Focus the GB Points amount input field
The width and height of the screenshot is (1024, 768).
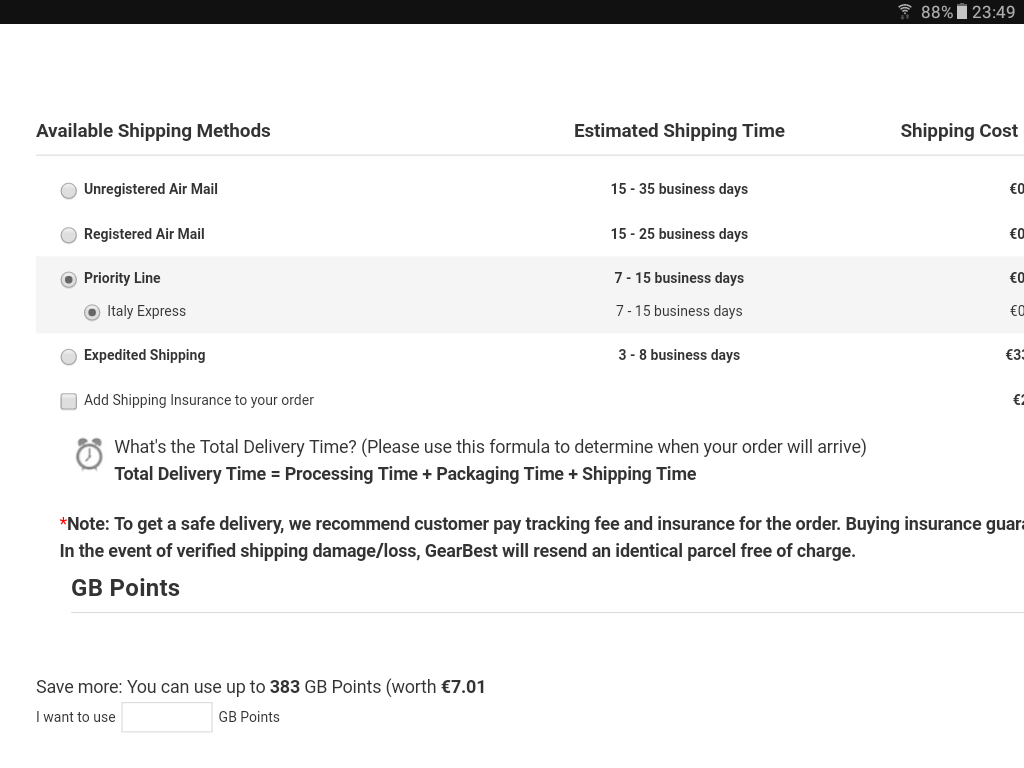coord(167,717)
